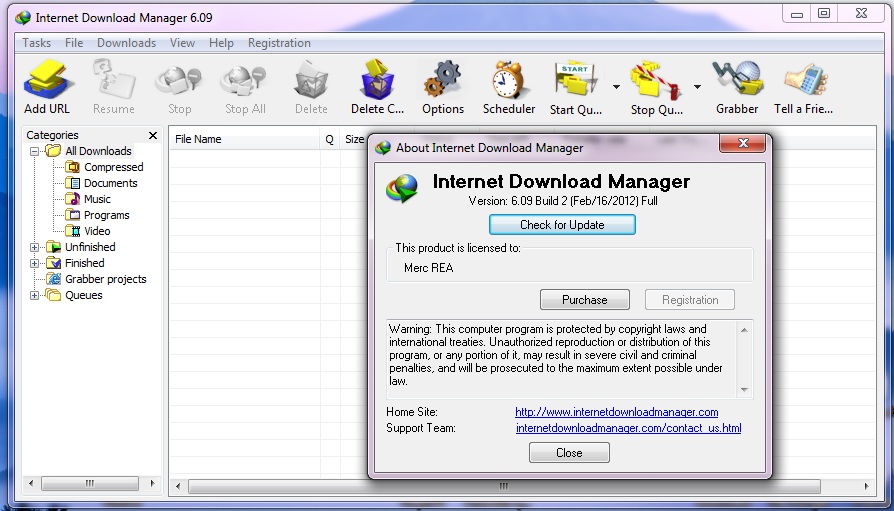Click download list scroll left arrow
Viewport: 894px width, 511px height.
178,486
